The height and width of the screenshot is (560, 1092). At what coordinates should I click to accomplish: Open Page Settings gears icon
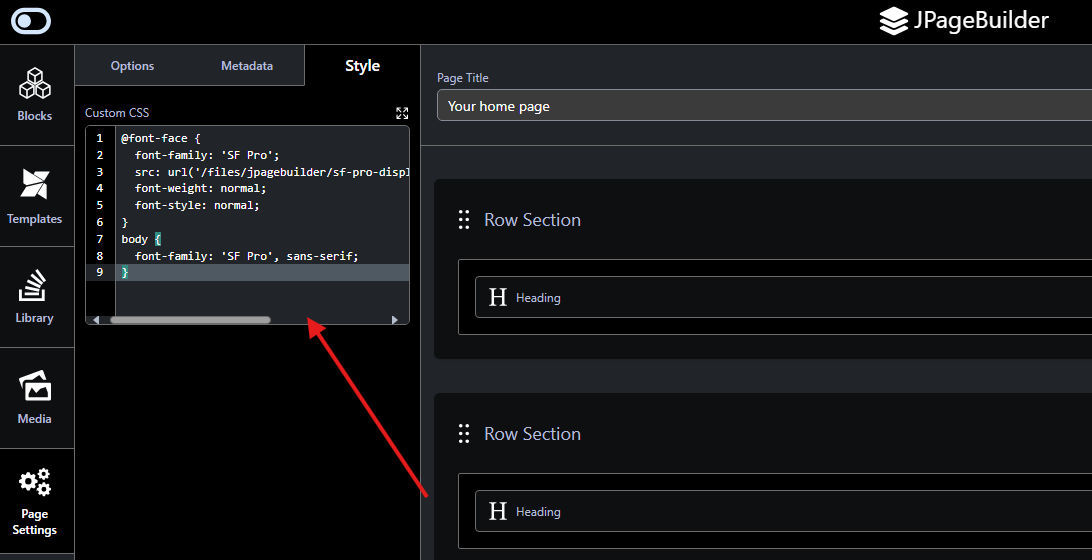pos(35,482)
